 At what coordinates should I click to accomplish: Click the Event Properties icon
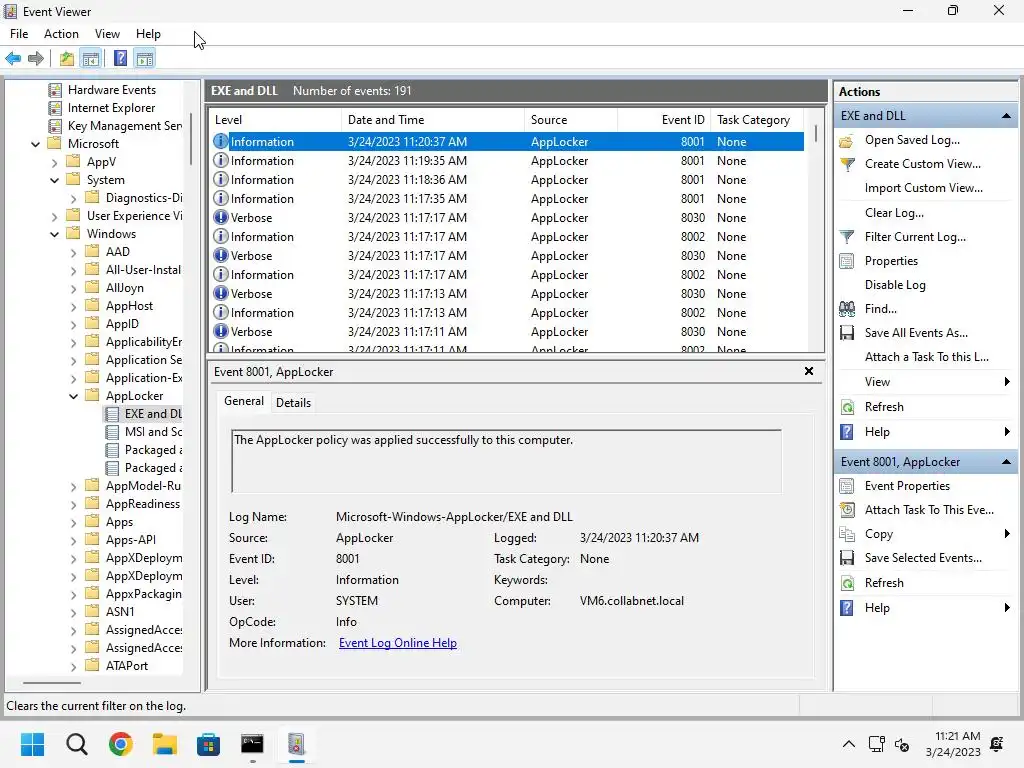click(x=846, y=486)
